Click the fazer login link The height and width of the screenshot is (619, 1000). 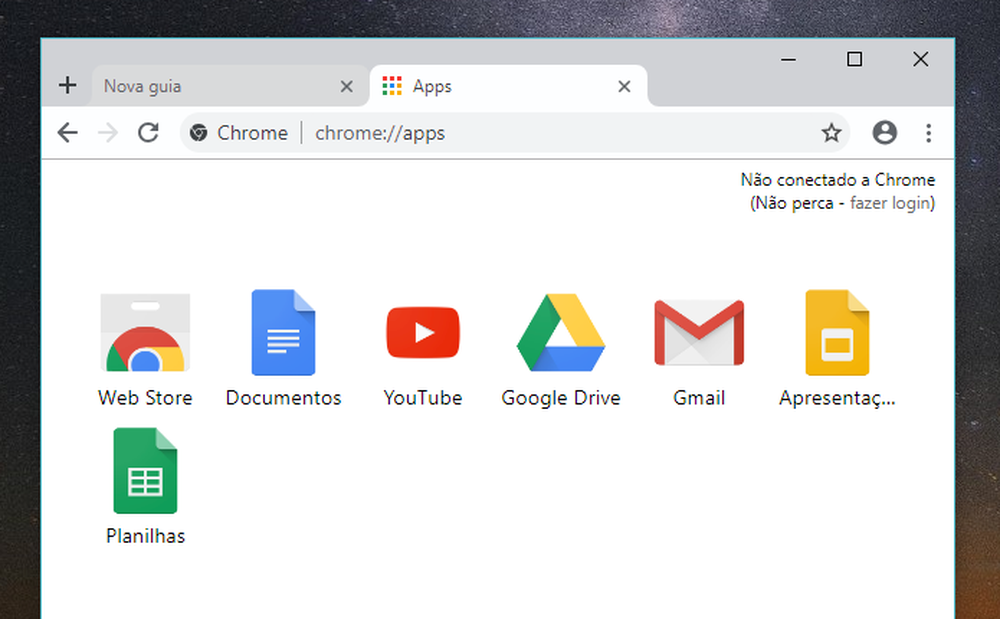(891, 203)
